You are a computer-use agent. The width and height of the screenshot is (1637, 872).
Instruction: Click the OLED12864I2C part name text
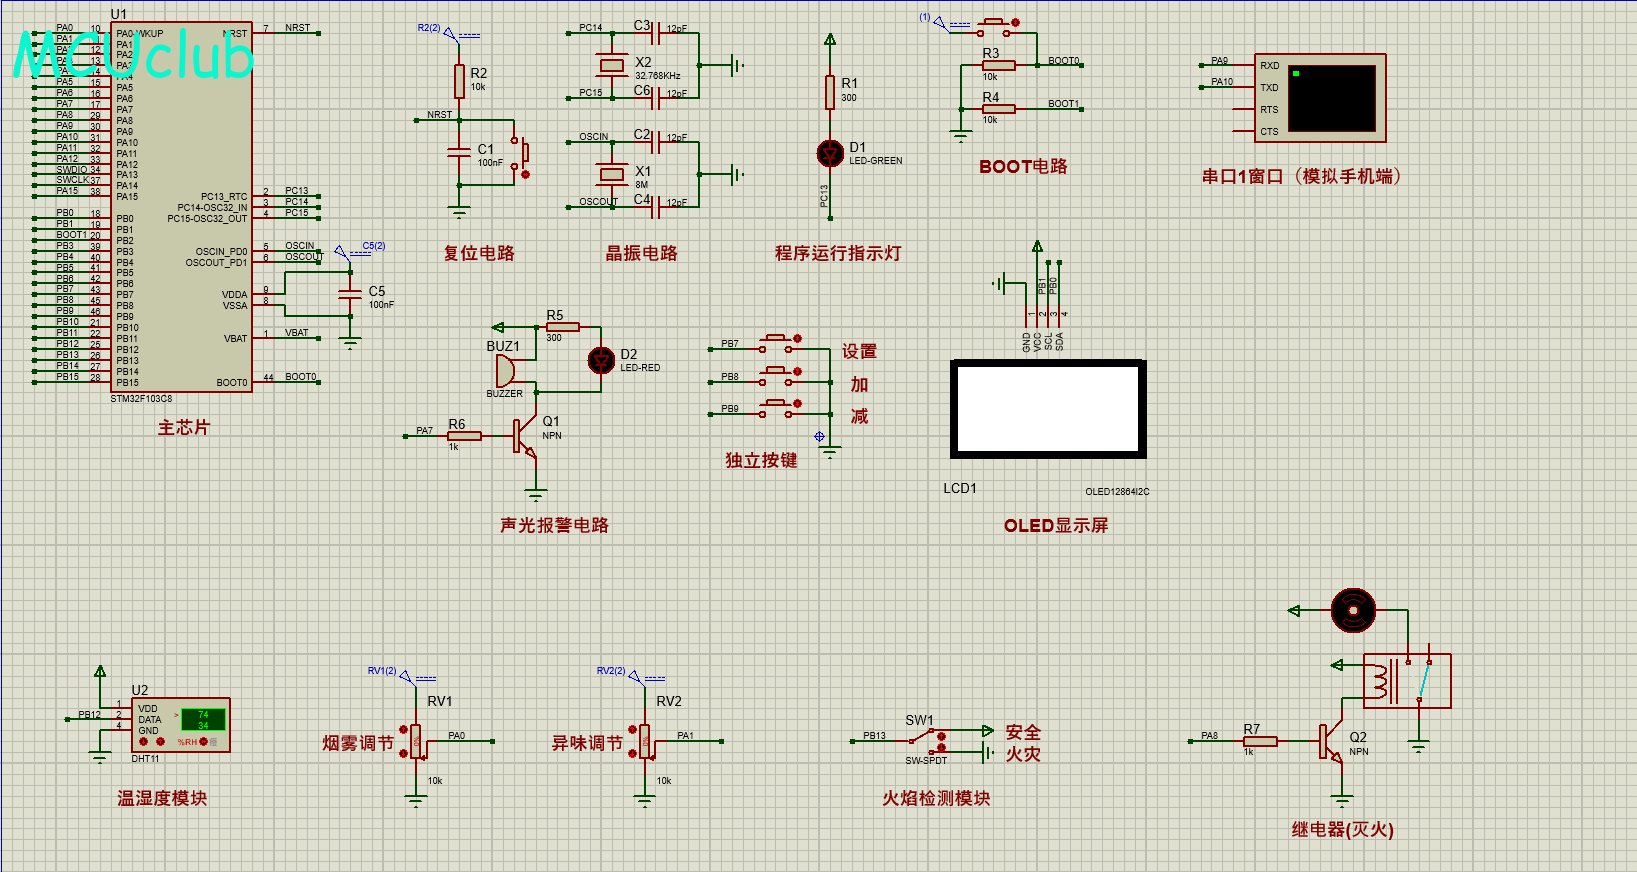1117,491
